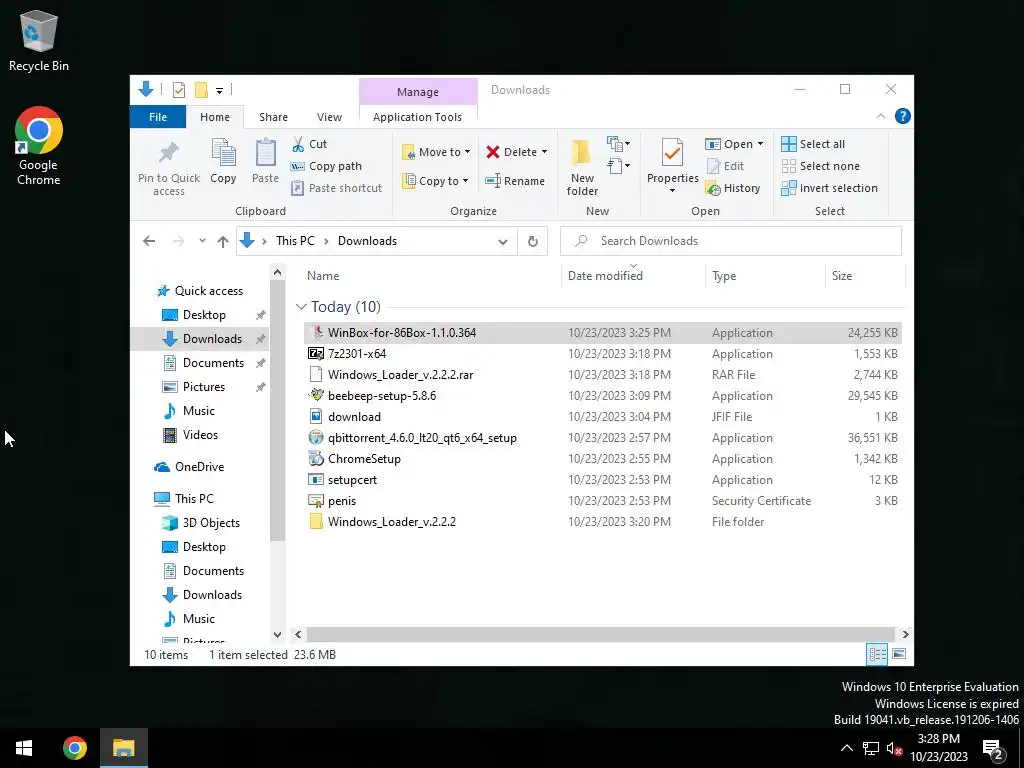This screenshot has width=1024, height=768.
Task: Click the horizontal scrollbar of file list
Action: click(600, 634)
